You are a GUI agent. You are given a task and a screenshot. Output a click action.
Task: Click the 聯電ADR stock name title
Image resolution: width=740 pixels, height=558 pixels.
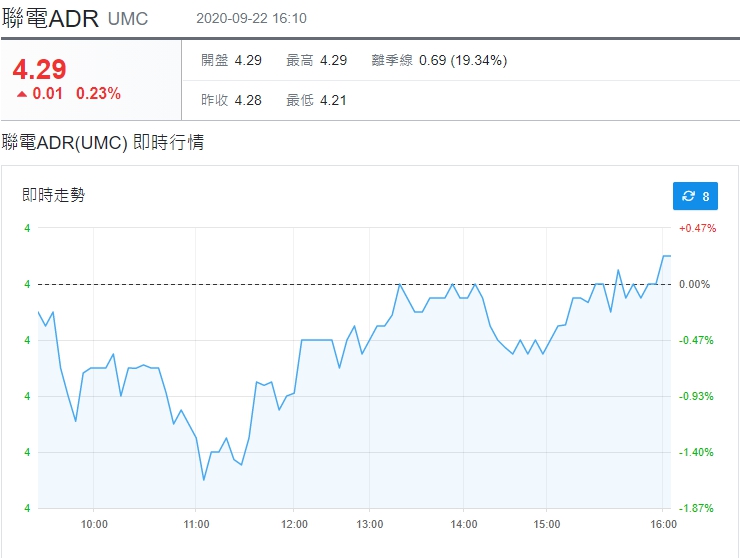pyautogui.click(x=50, y=18)
